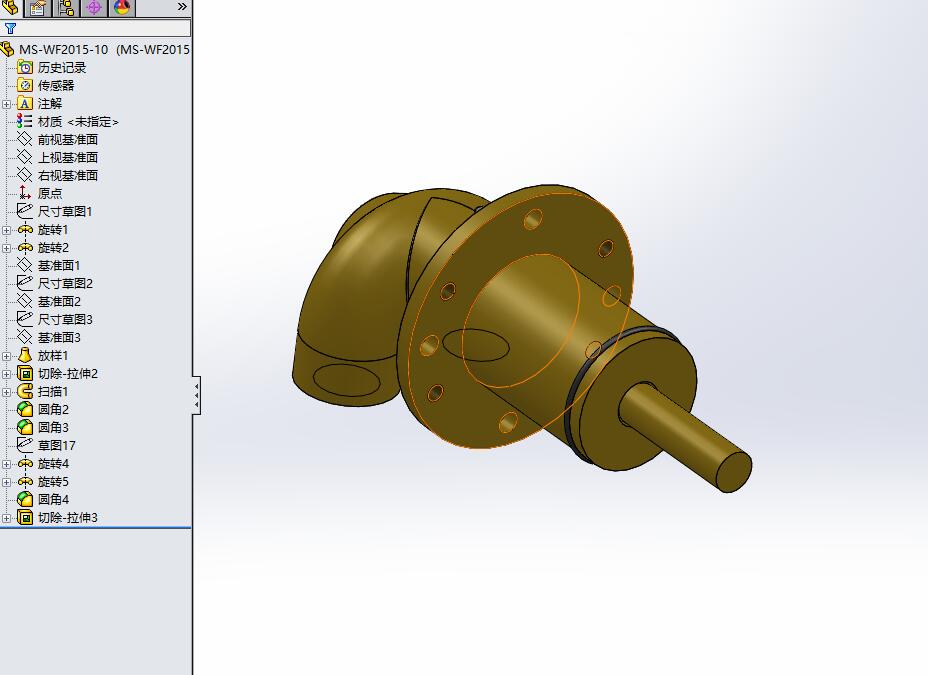The height and width of the screenshot is (675, 928).
Task: Select the 尺寸草图1 sketch icon
Action: [x=25, y=211]
